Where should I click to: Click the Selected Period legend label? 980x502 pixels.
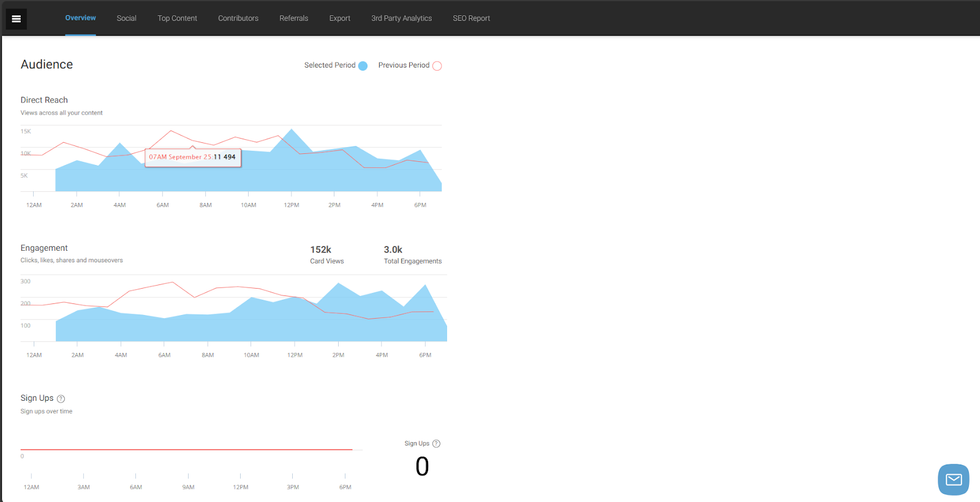pyautogui.click(x=329, y=66)
